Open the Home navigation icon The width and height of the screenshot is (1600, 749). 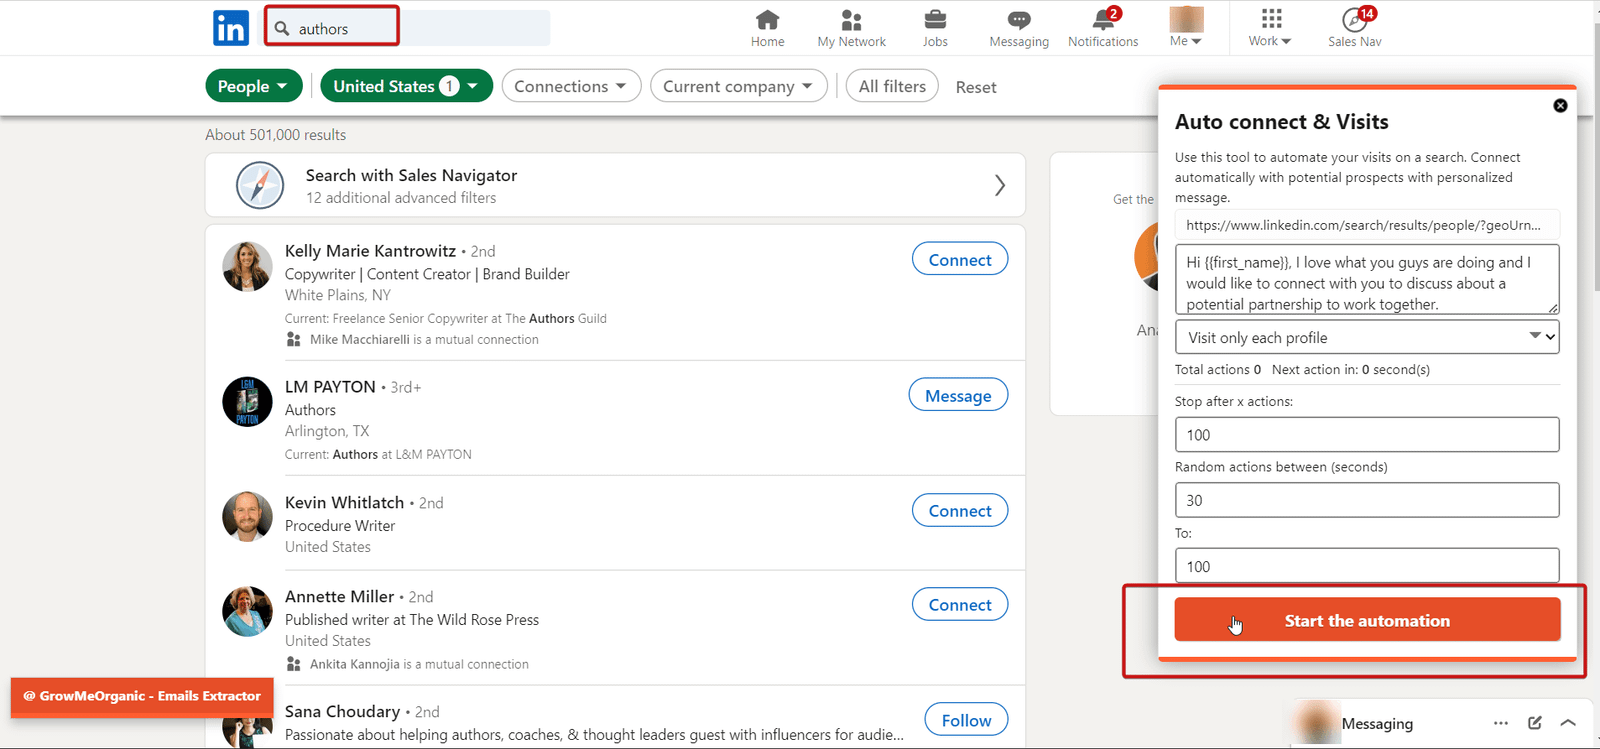pyautogui.click(x=767, y=28)
